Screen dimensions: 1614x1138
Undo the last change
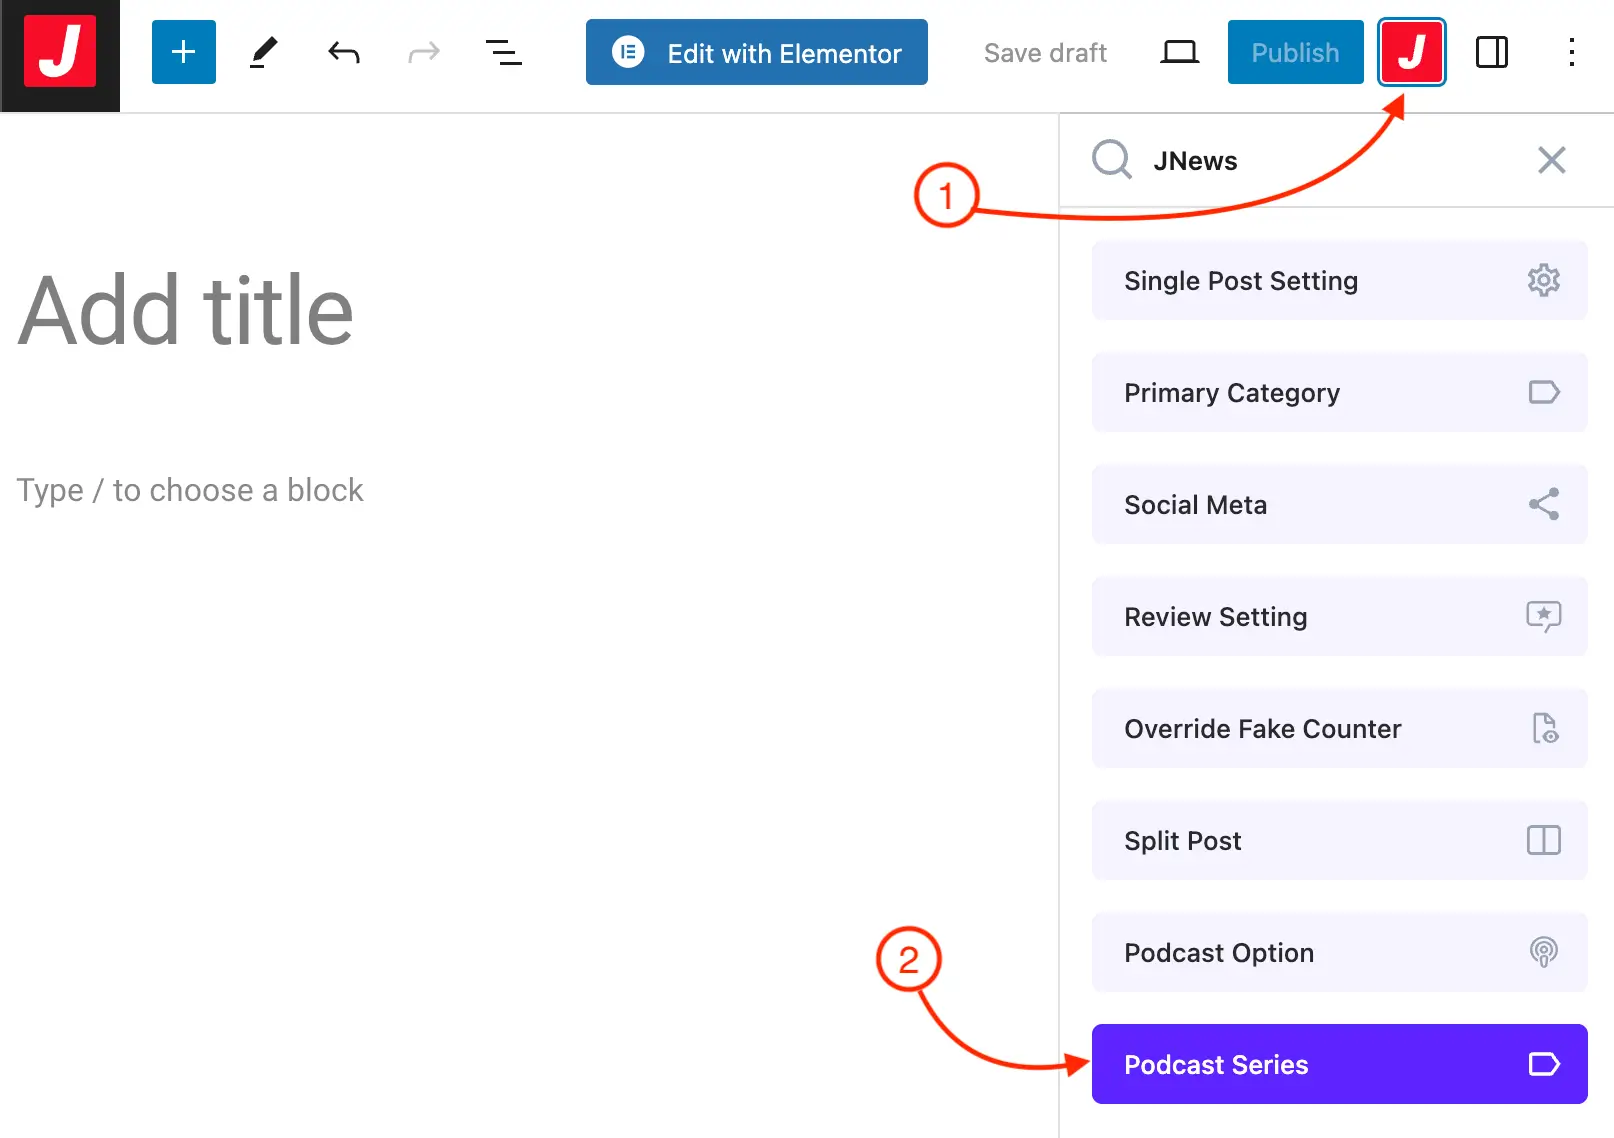click(344, 52)
